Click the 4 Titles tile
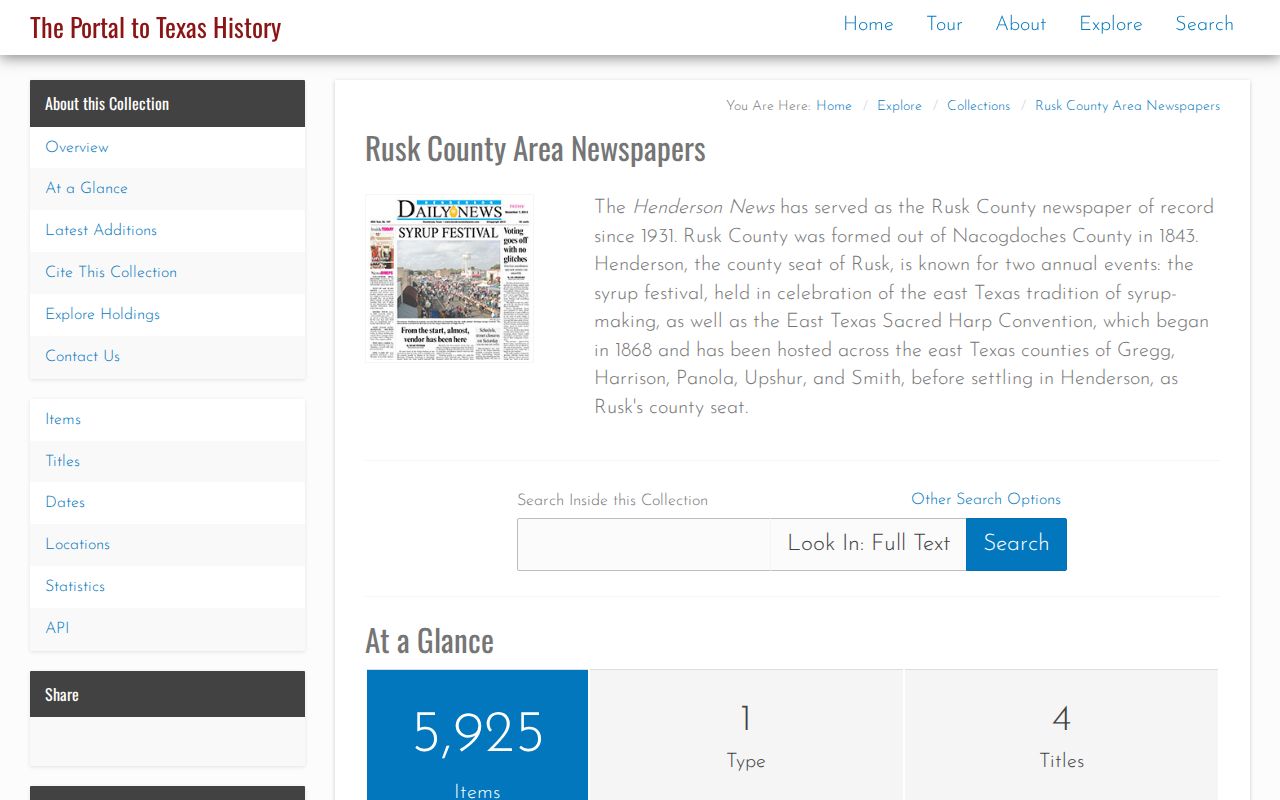The image size is (1280, 800). pos(1061,735)
